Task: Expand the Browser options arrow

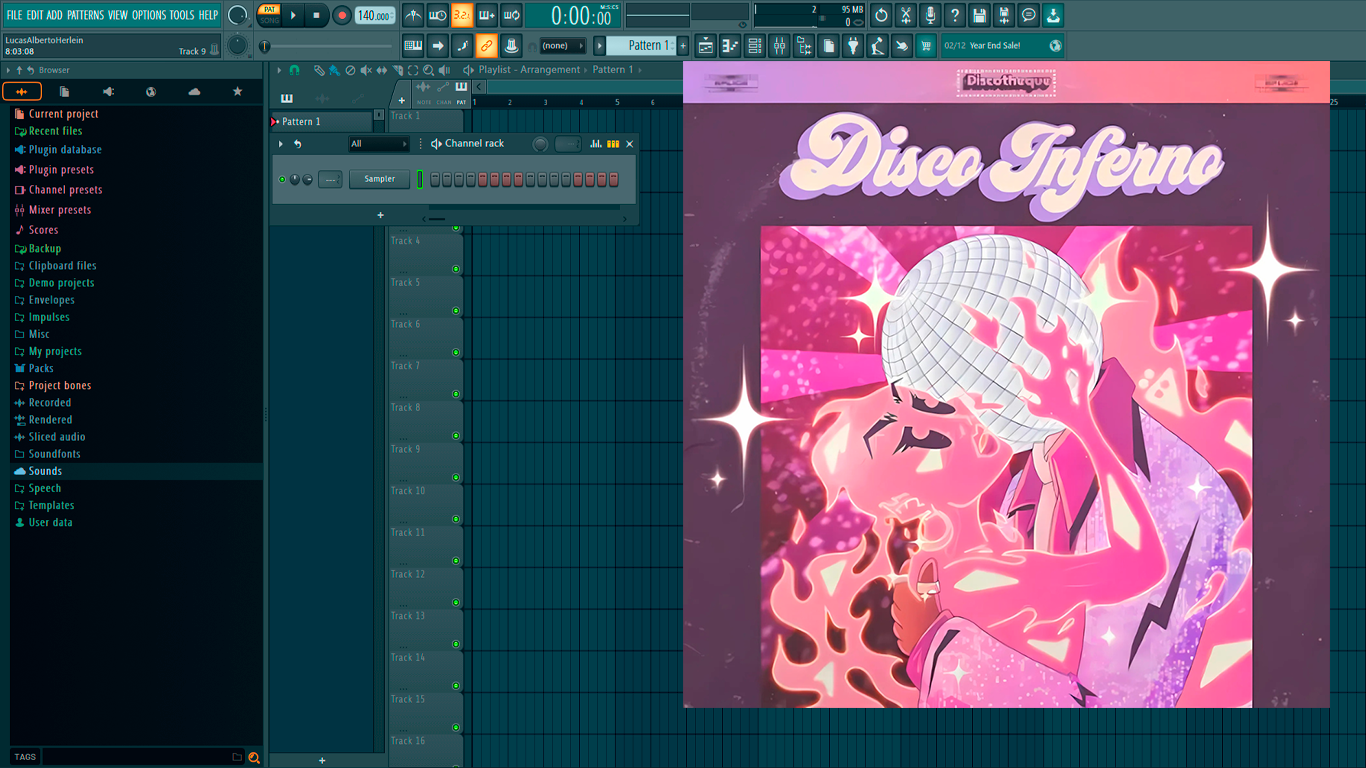Action: tap(9, 70)
